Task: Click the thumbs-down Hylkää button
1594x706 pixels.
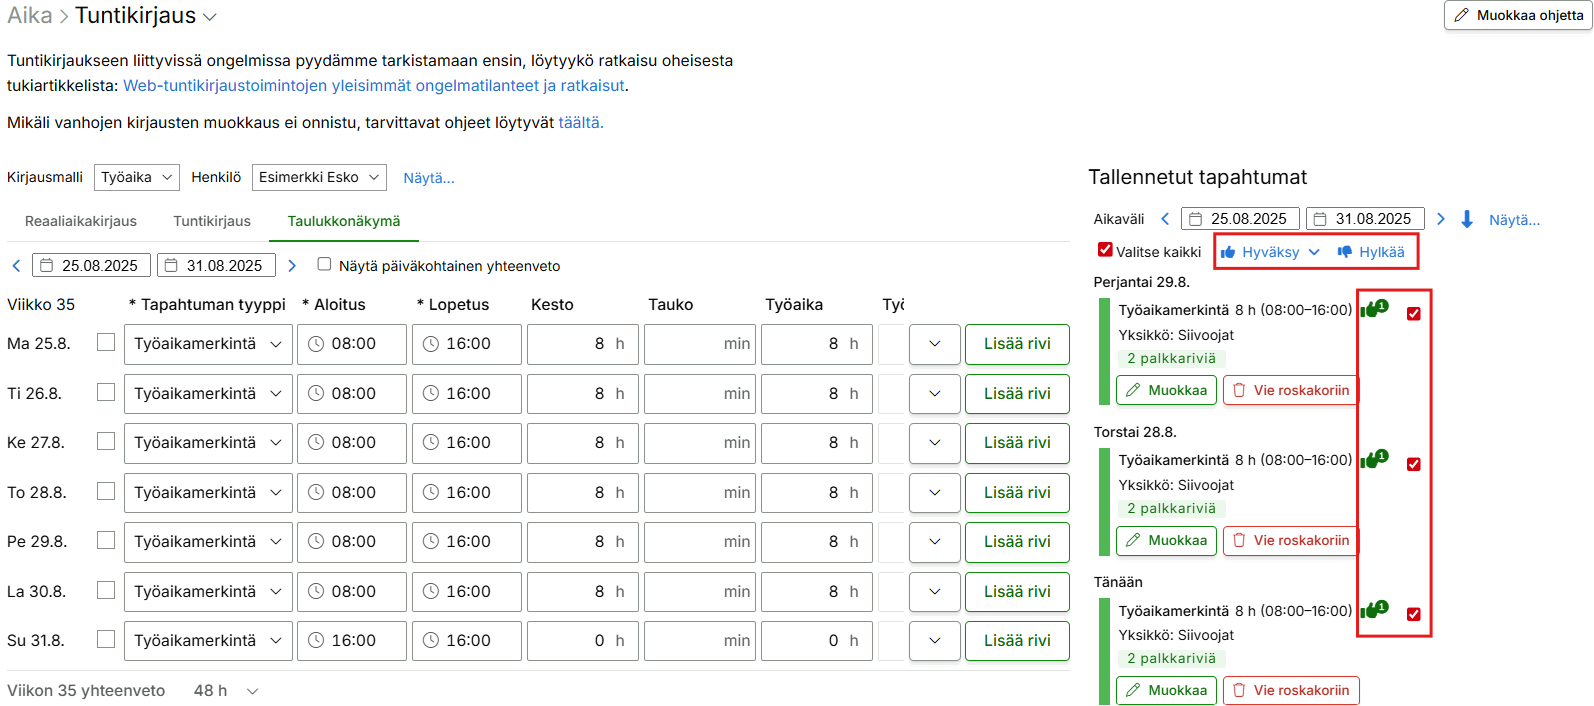Action: tap(1371, 252)
